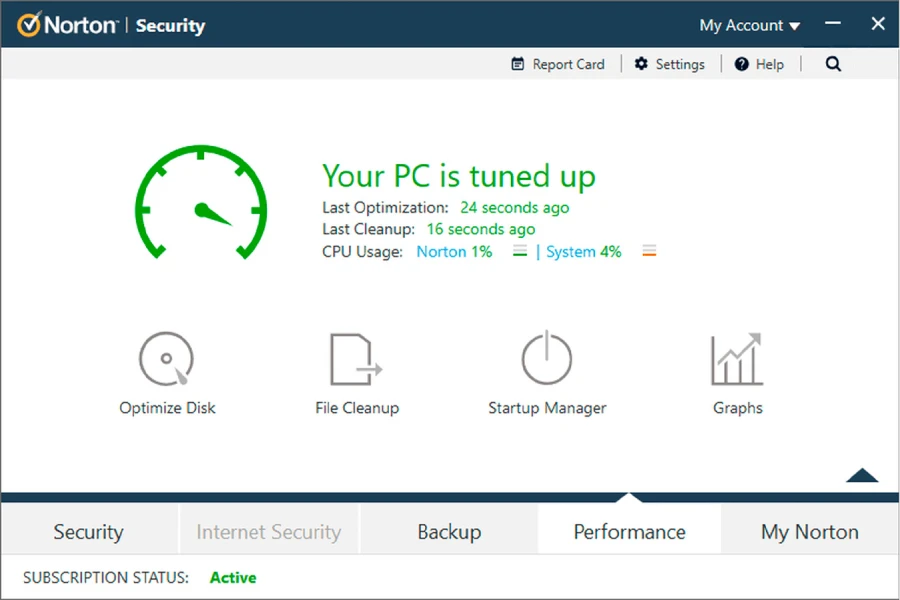Viewport: 900px width, 600px height.
Task: Switch to the Backup tab
Action: tap(449, 531)
